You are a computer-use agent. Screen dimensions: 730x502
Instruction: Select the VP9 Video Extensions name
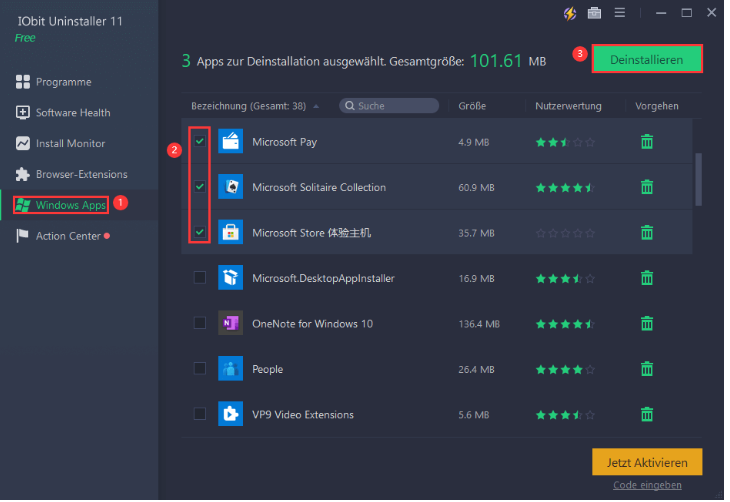point(303,414)
